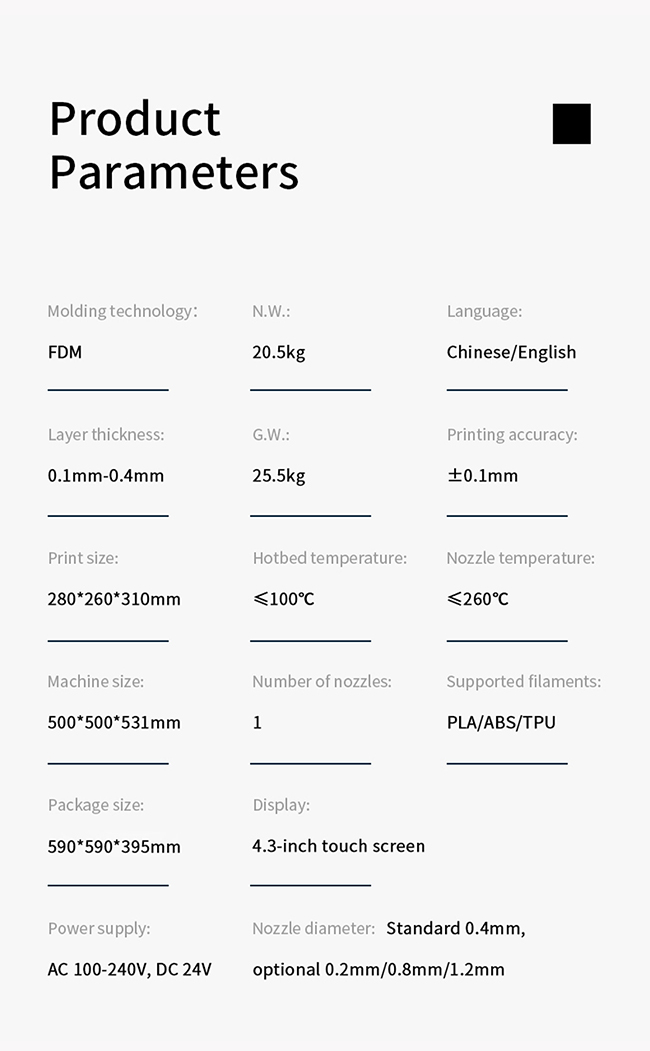Viewport: 650px width, 1051px height.
Task: Click the Number of nozzles label
Action: [322, 682]
